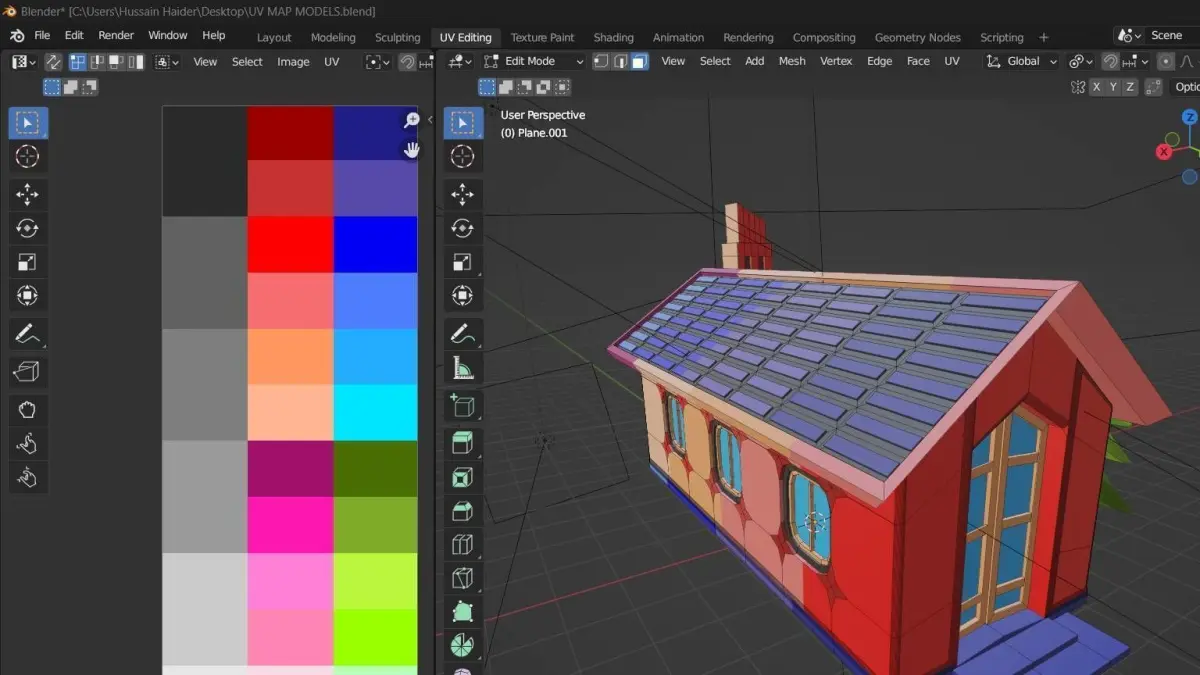Open the Image menu in UV editor
This screenshot has height=675, width=1200.
[293, 62]
